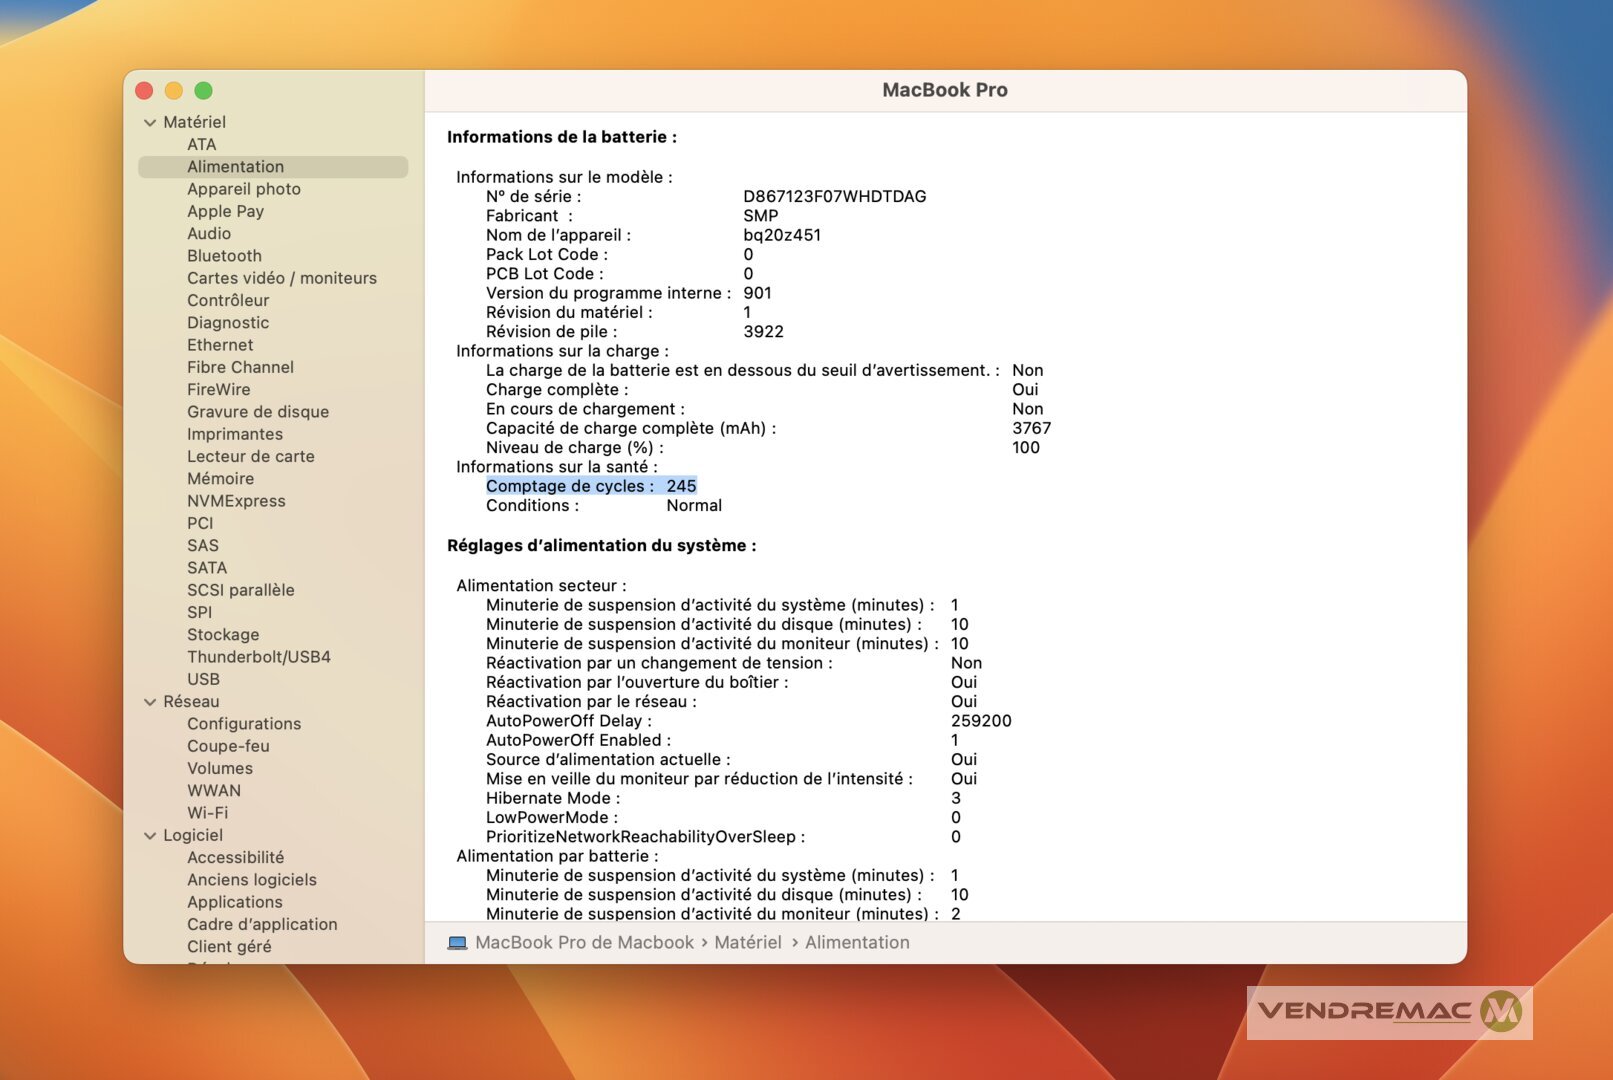Click the green fullscreen window button
This screenshot has height=1080, width=1613.
tap(203, 91)
